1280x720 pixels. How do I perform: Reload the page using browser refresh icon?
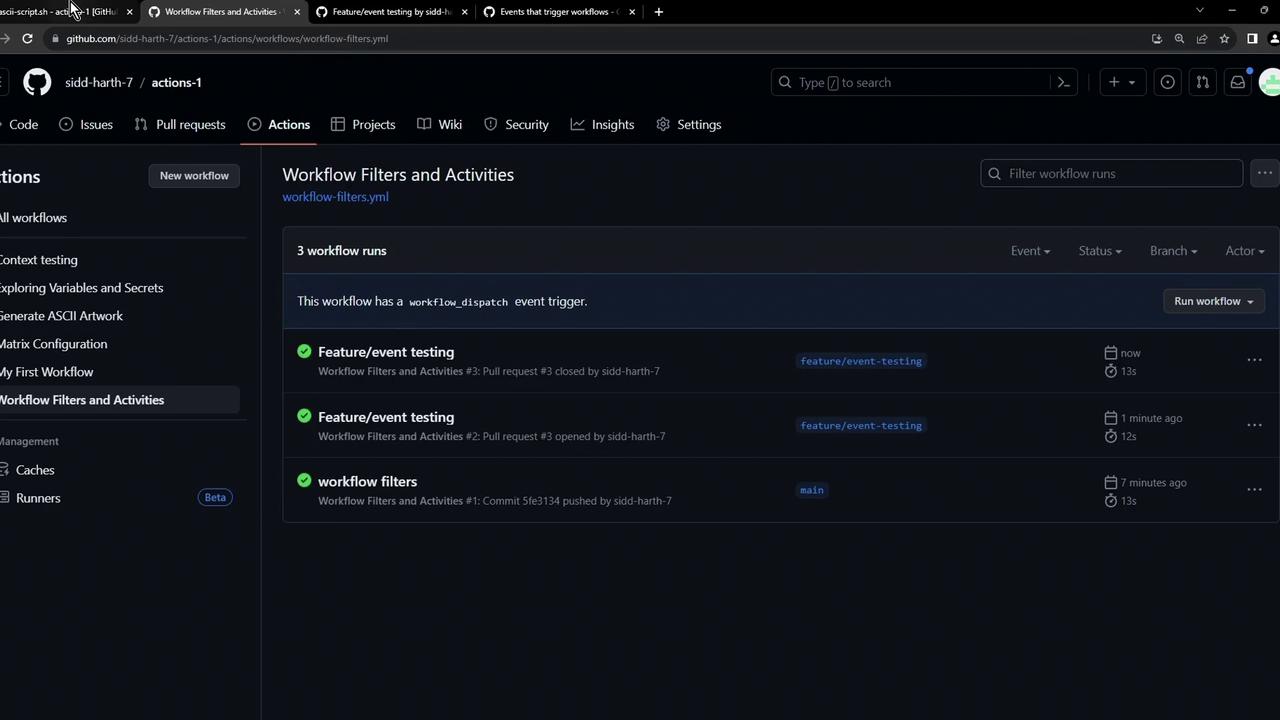pos(27,38)
